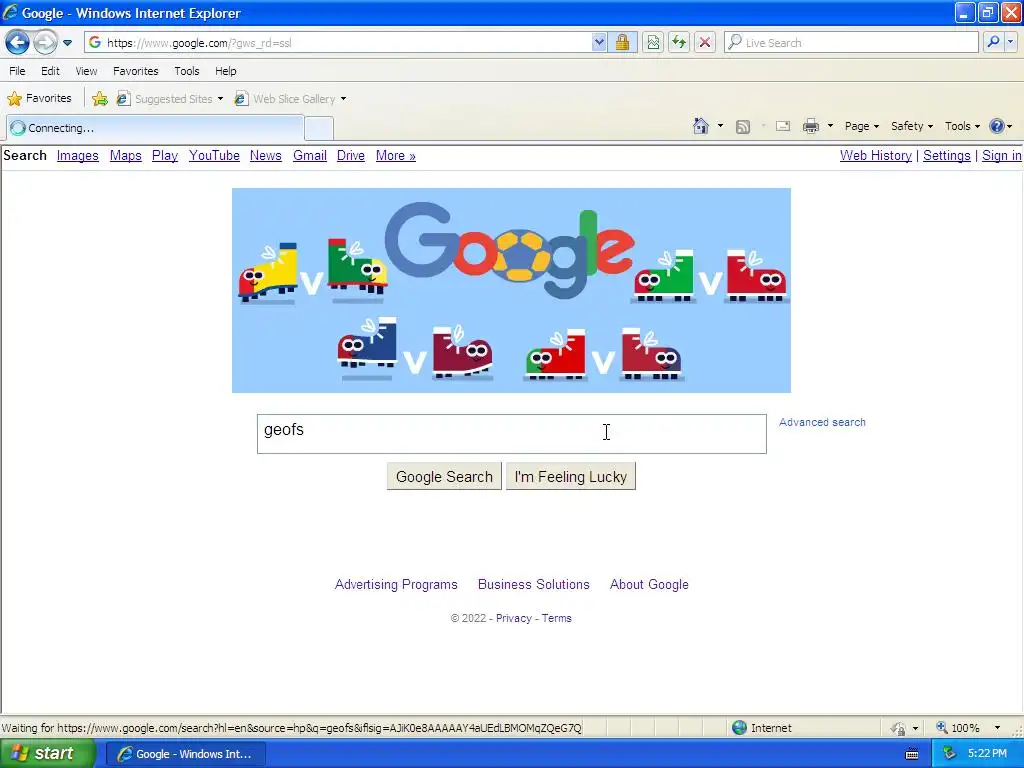Open the Tools menu in menu bar
Image resolution: width=1024 pixels, height=768 pixels.
[187, 71]
